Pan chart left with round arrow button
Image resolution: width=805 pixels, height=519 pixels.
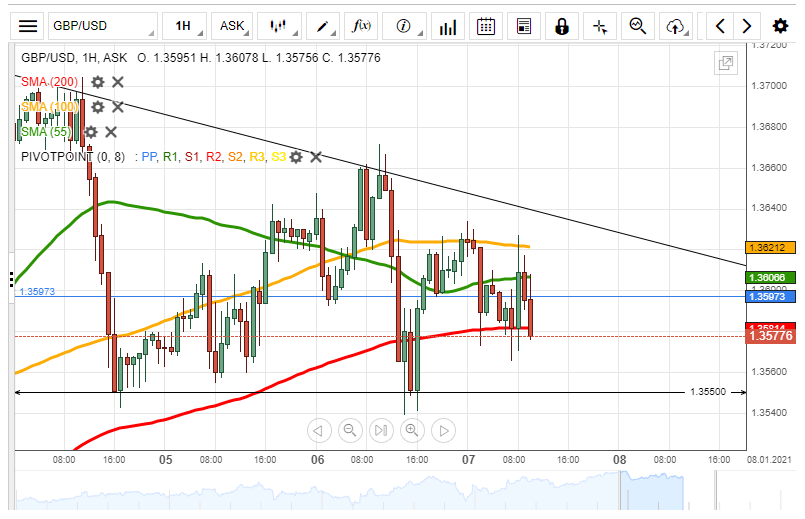click(319, 430)
